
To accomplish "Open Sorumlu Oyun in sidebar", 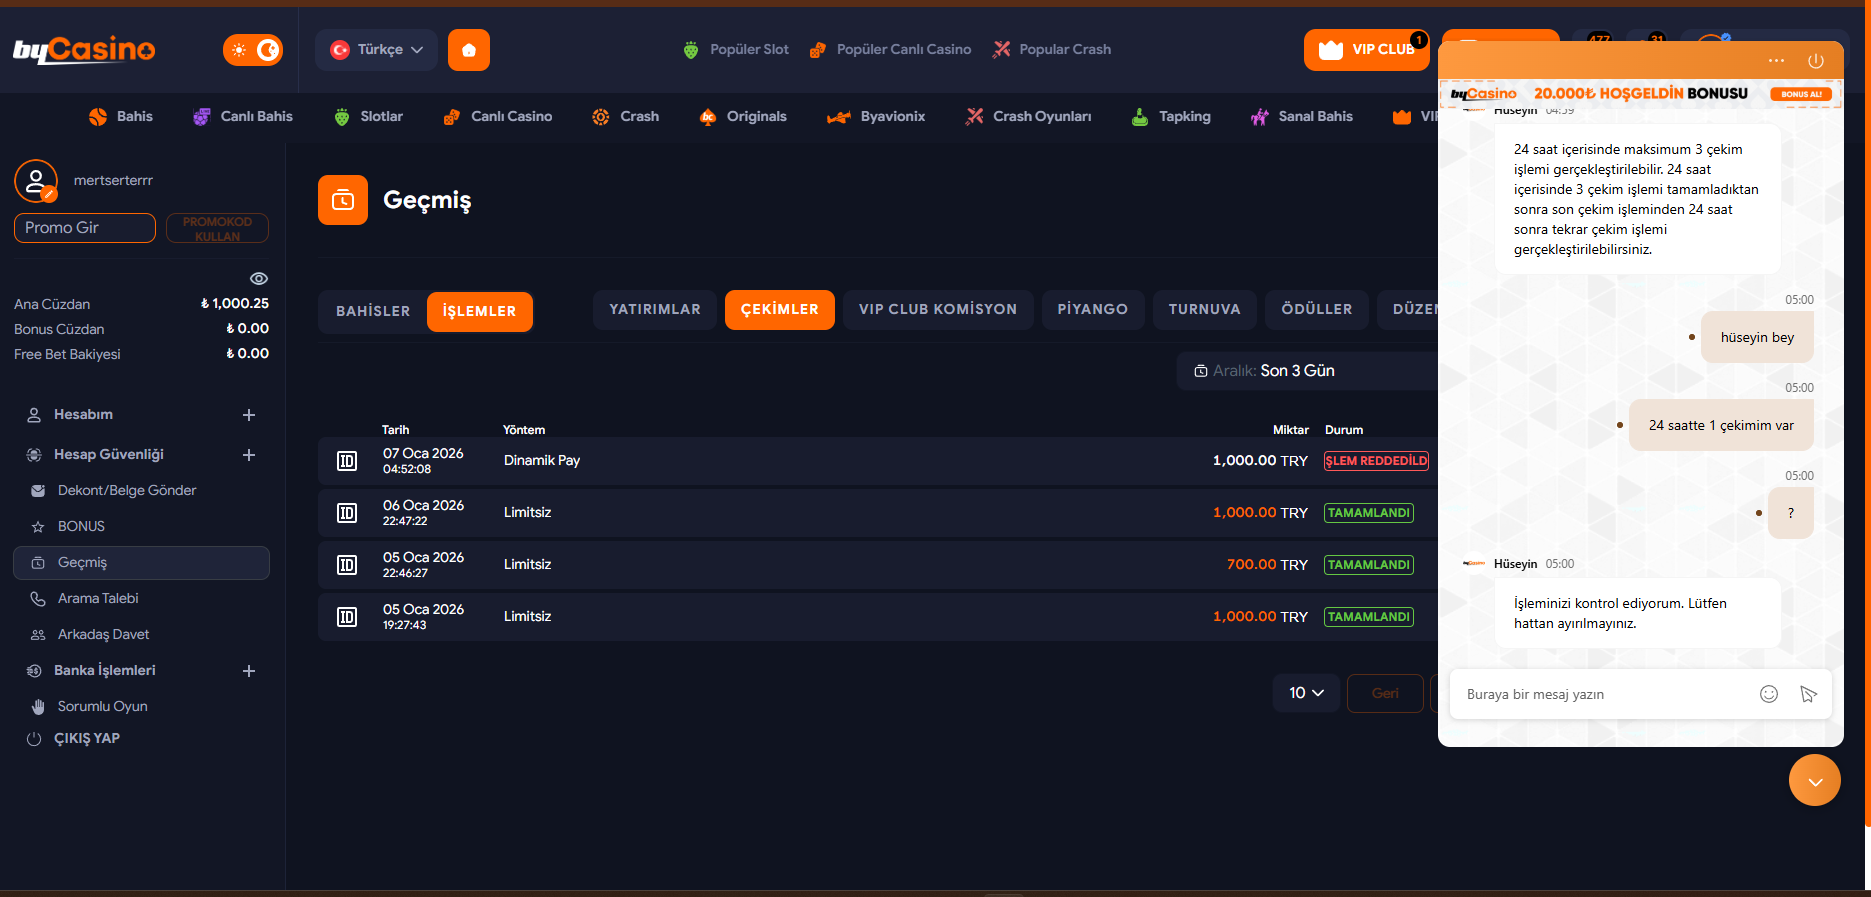I will tap(102, 706).
